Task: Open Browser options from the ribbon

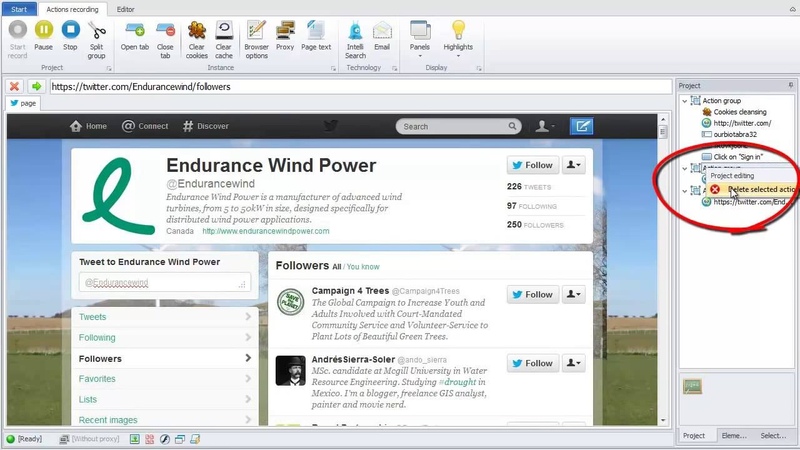Action: coord(257,31)
